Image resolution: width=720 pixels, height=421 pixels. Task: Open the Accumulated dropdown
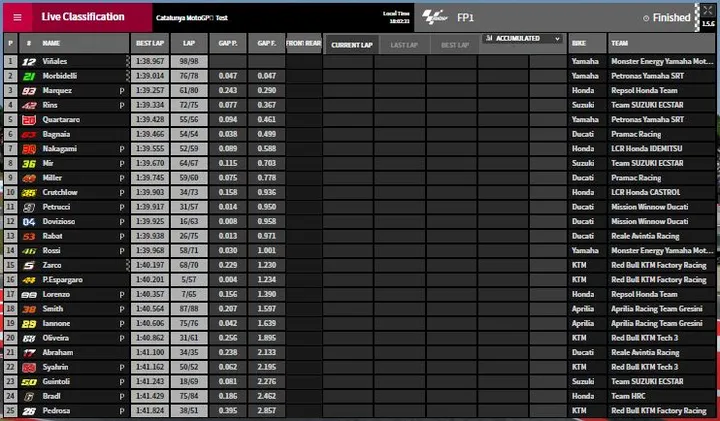pos(523,39)
